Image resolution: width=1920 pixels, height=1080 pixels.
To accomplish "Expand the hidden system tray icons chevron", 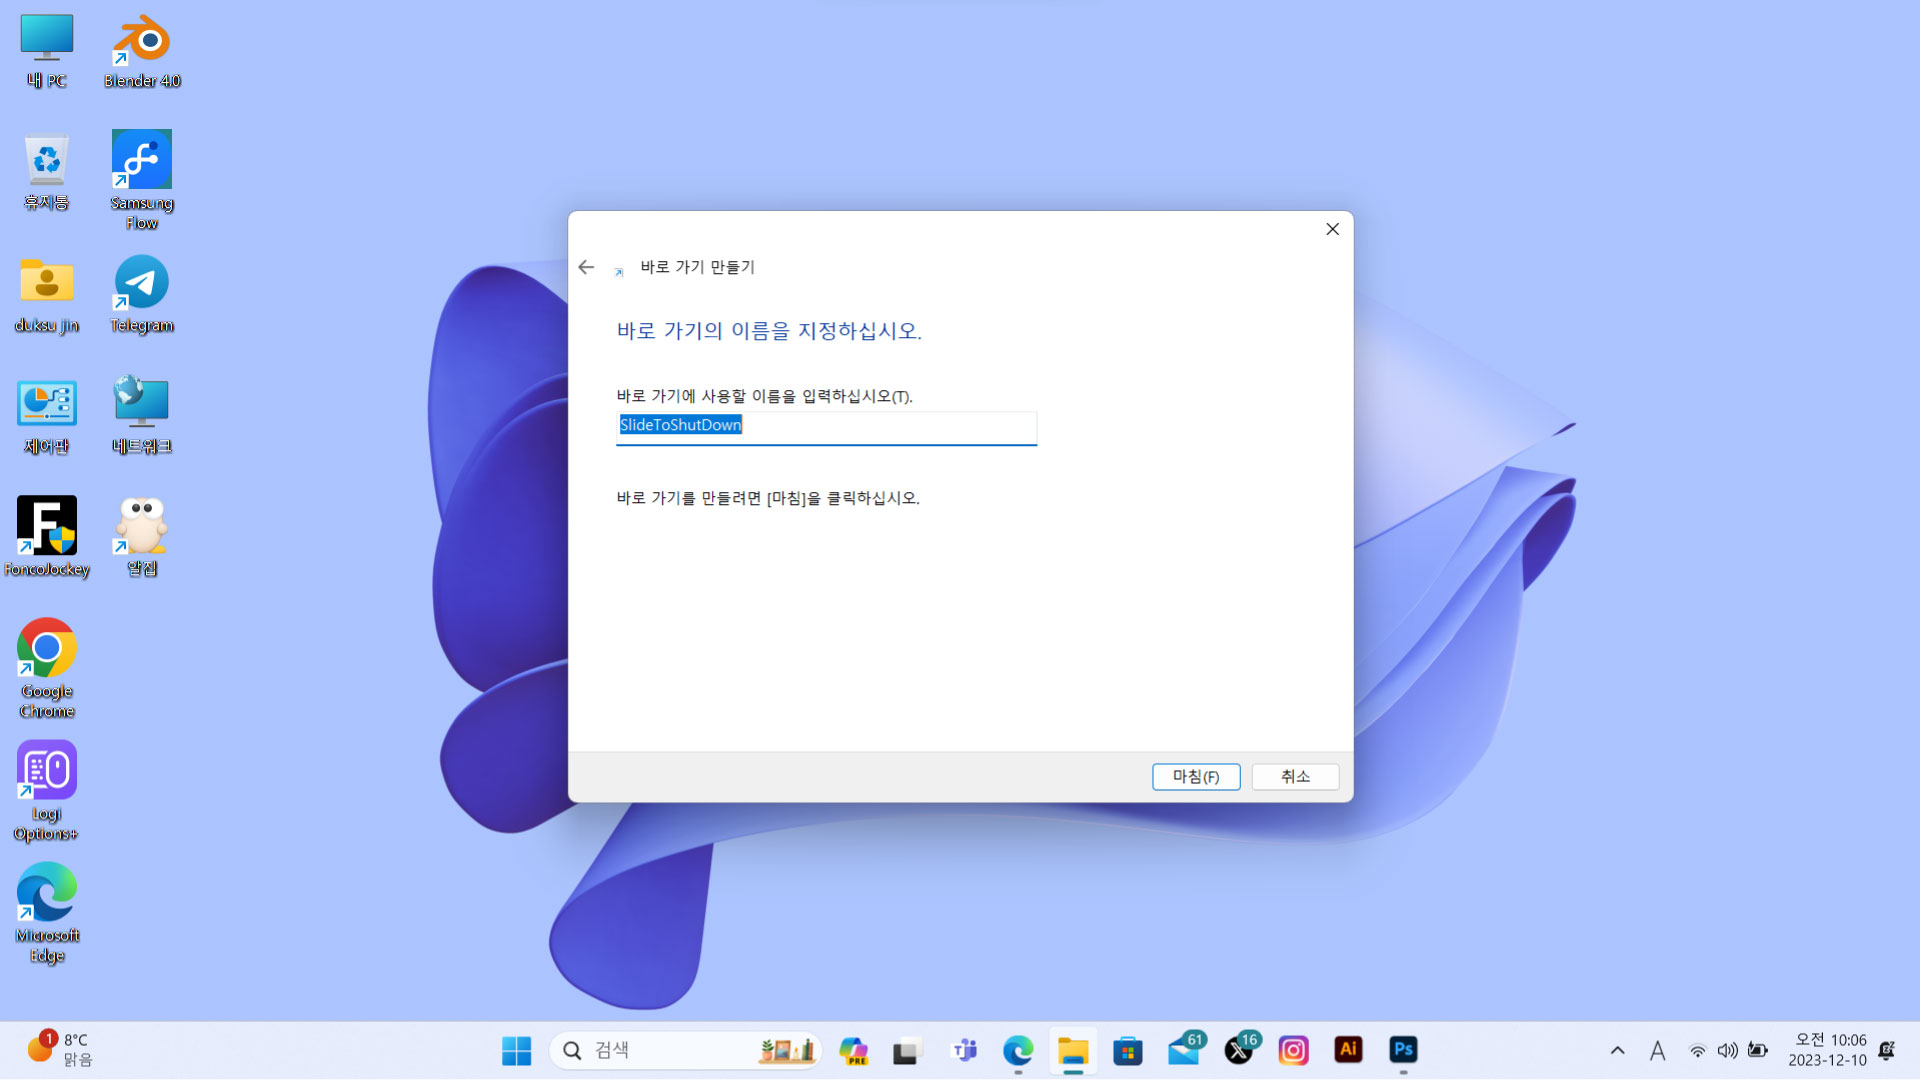I will coord(1617,1051).
